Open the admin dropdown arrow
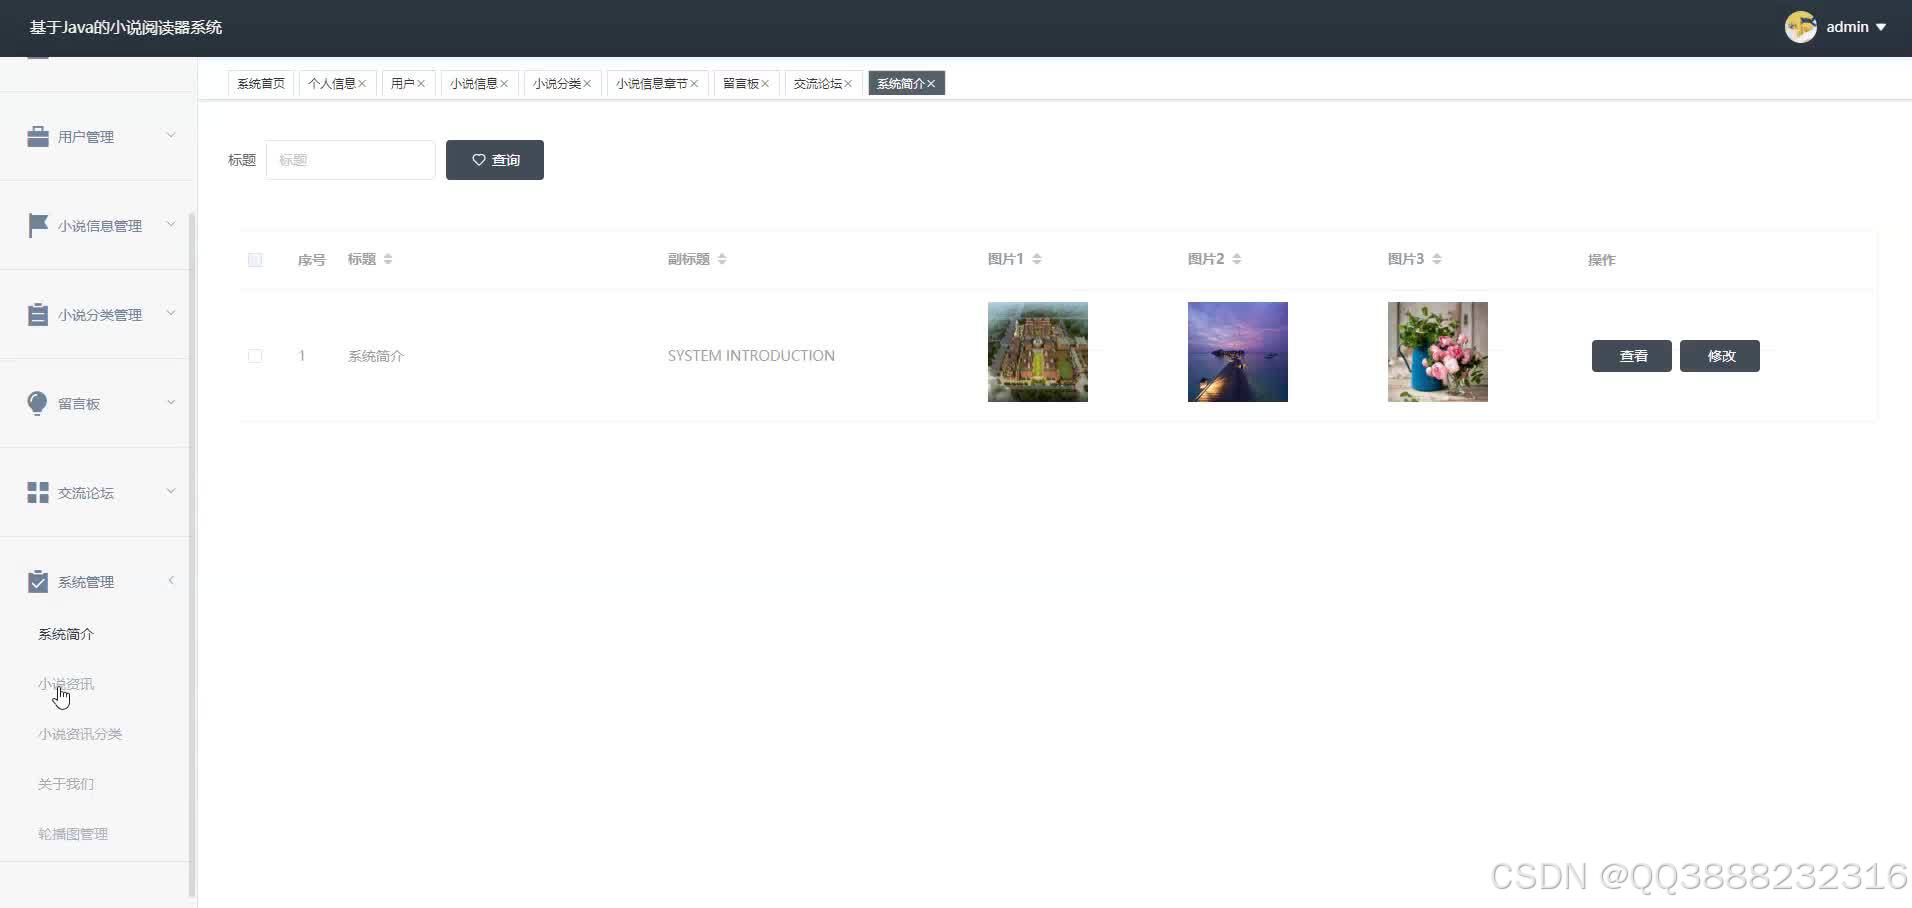 [1881, 28]
